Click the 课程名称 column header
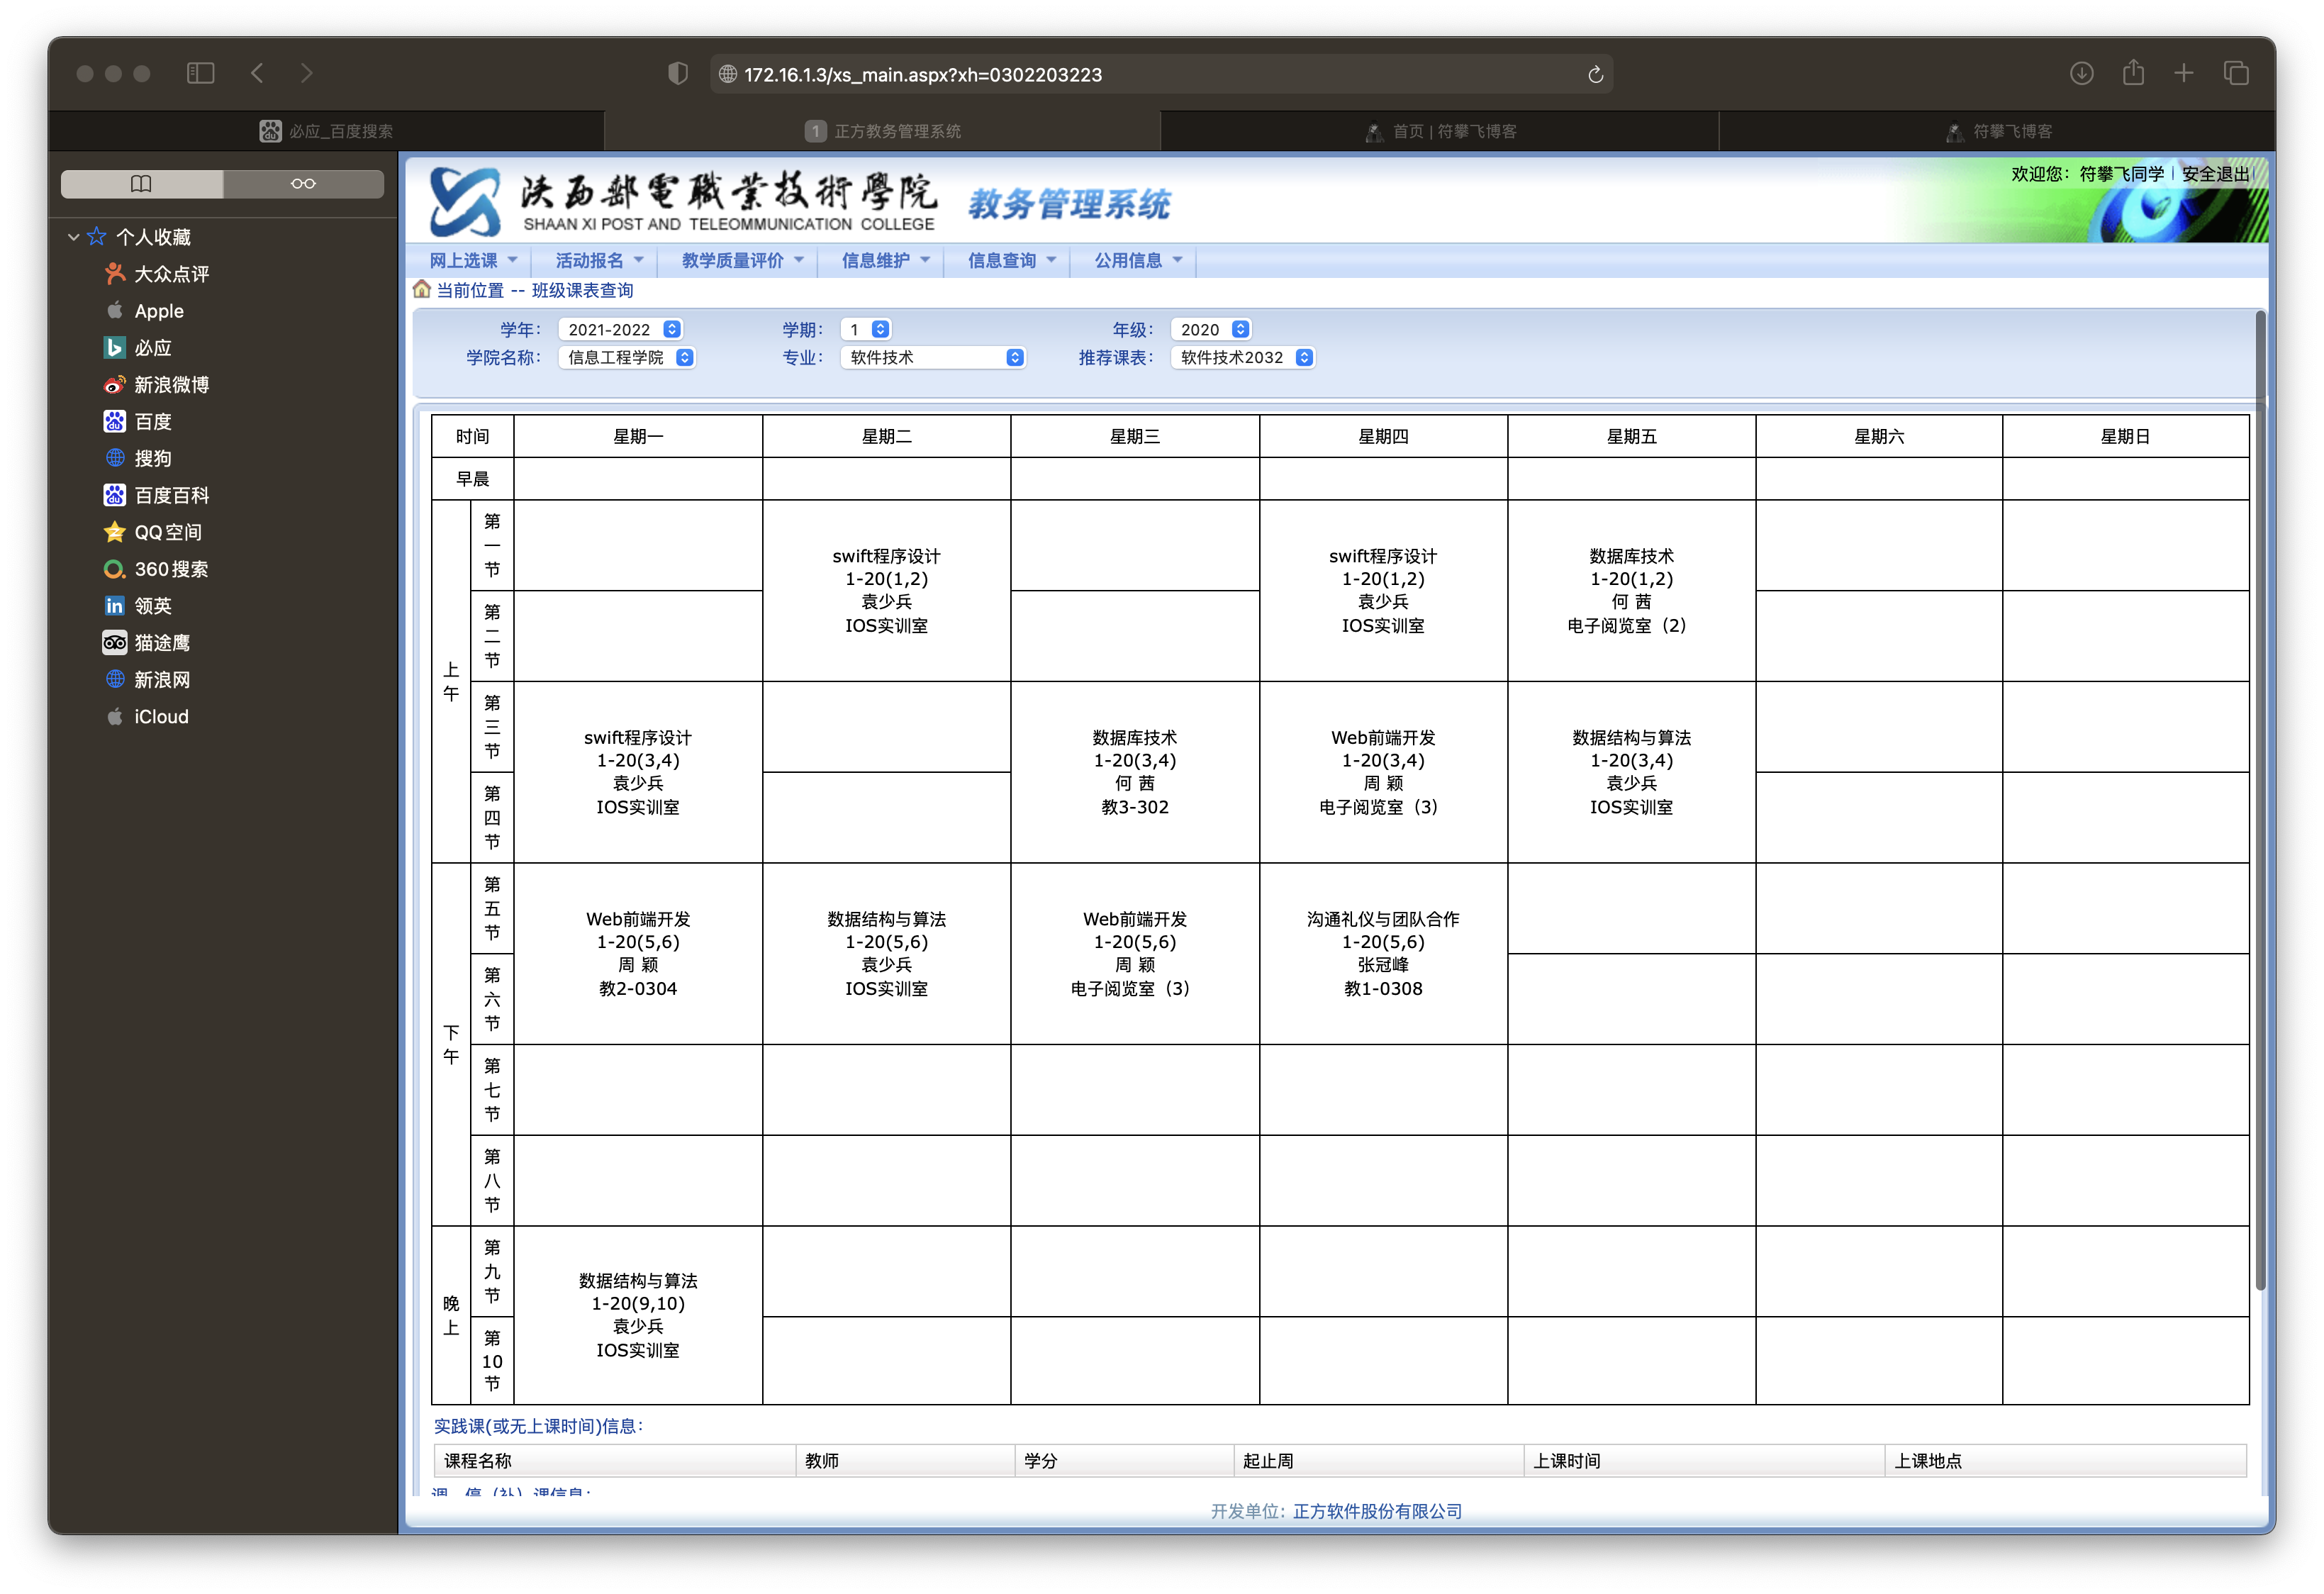Image resolution: width=2324 pixels, height=1594 pixels. [614, 1460]
